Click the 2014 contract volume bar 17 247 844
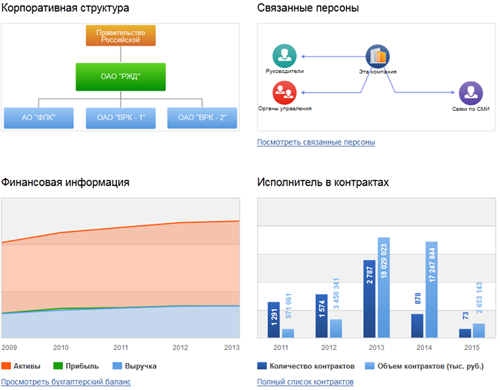The width and height of the screenshot is (500, 390). [432, 289]
